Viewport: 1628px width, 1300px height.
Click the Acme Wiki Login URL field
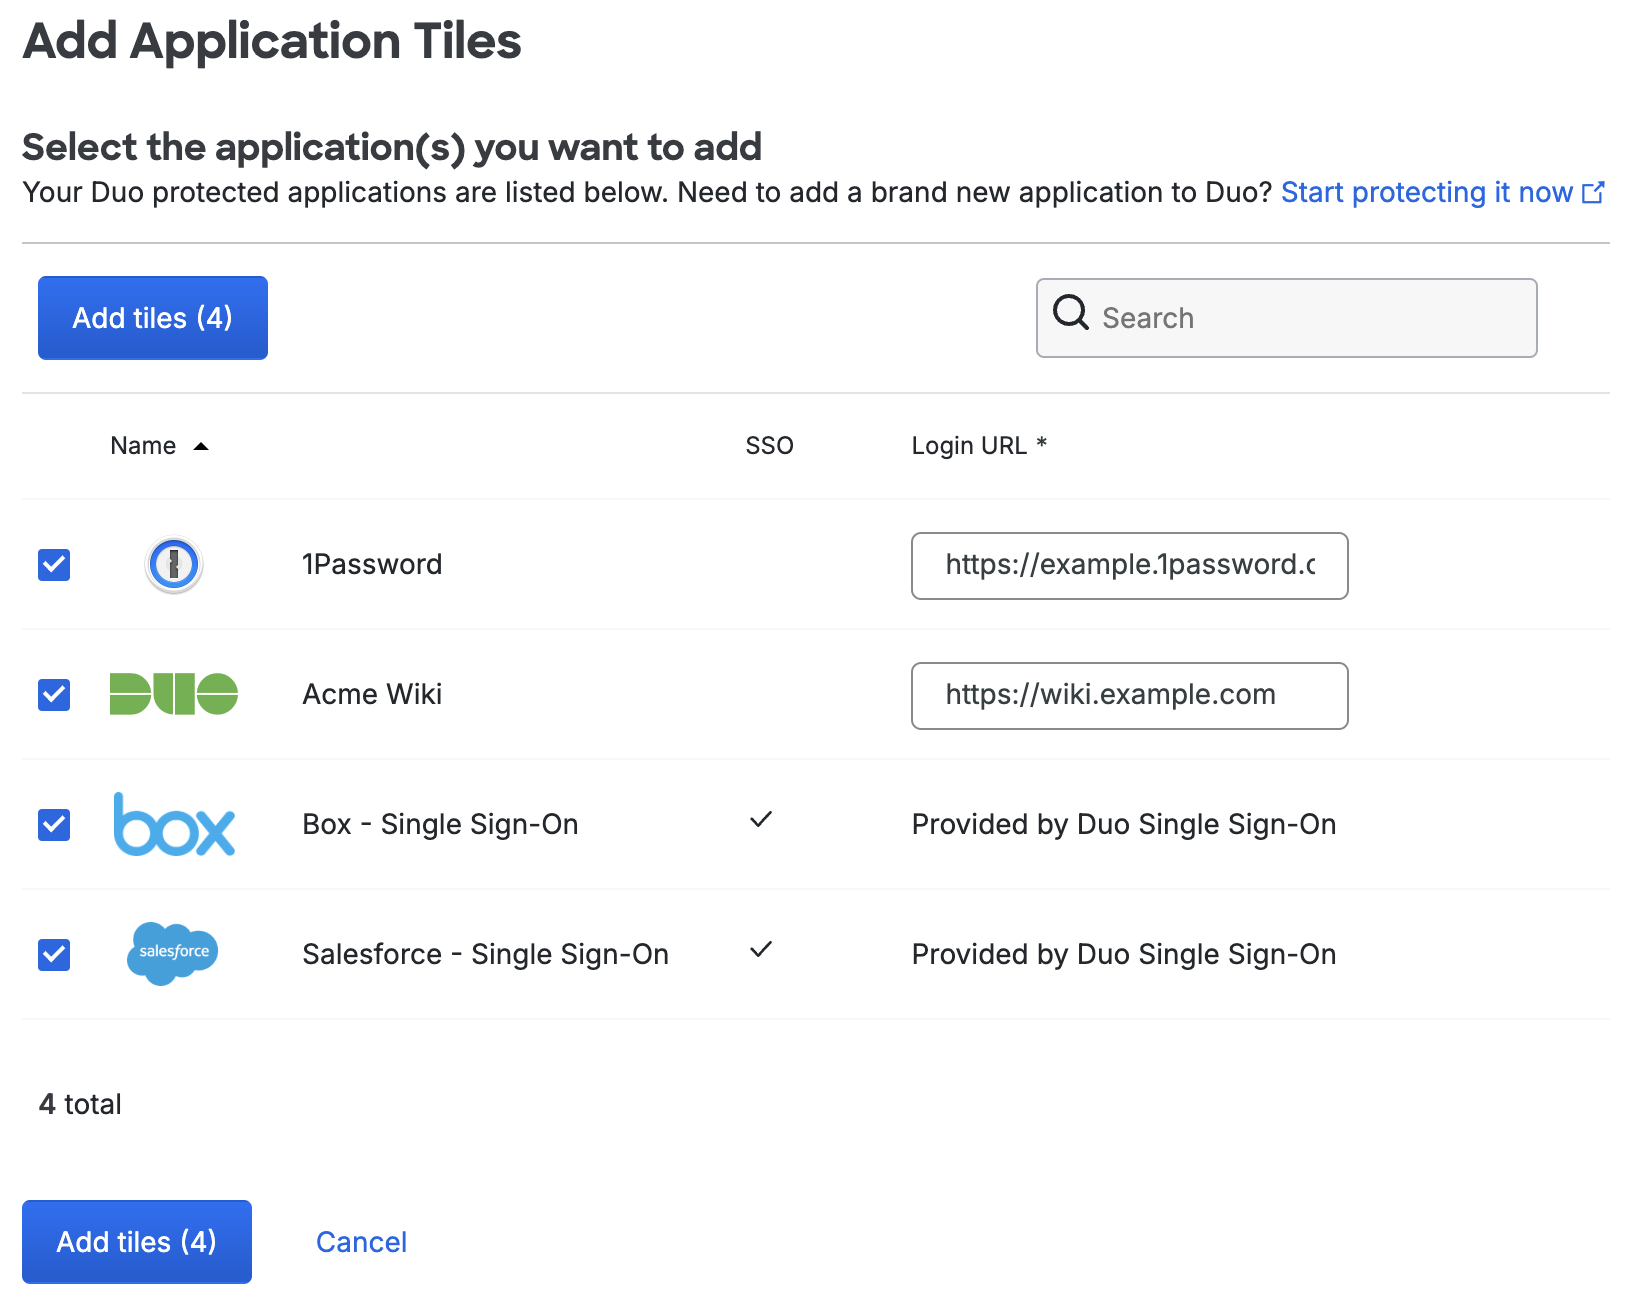(1129, 695)
